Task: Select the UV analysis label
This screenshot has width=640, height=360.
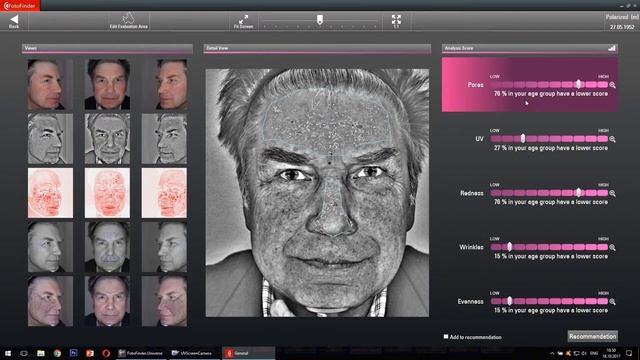Action: click(x=479, y=139)
